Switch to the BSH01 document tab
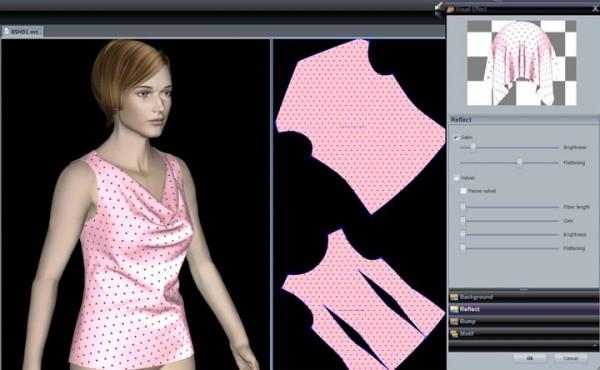This screenshot has width=600, height=370. [x=23, y=32]
